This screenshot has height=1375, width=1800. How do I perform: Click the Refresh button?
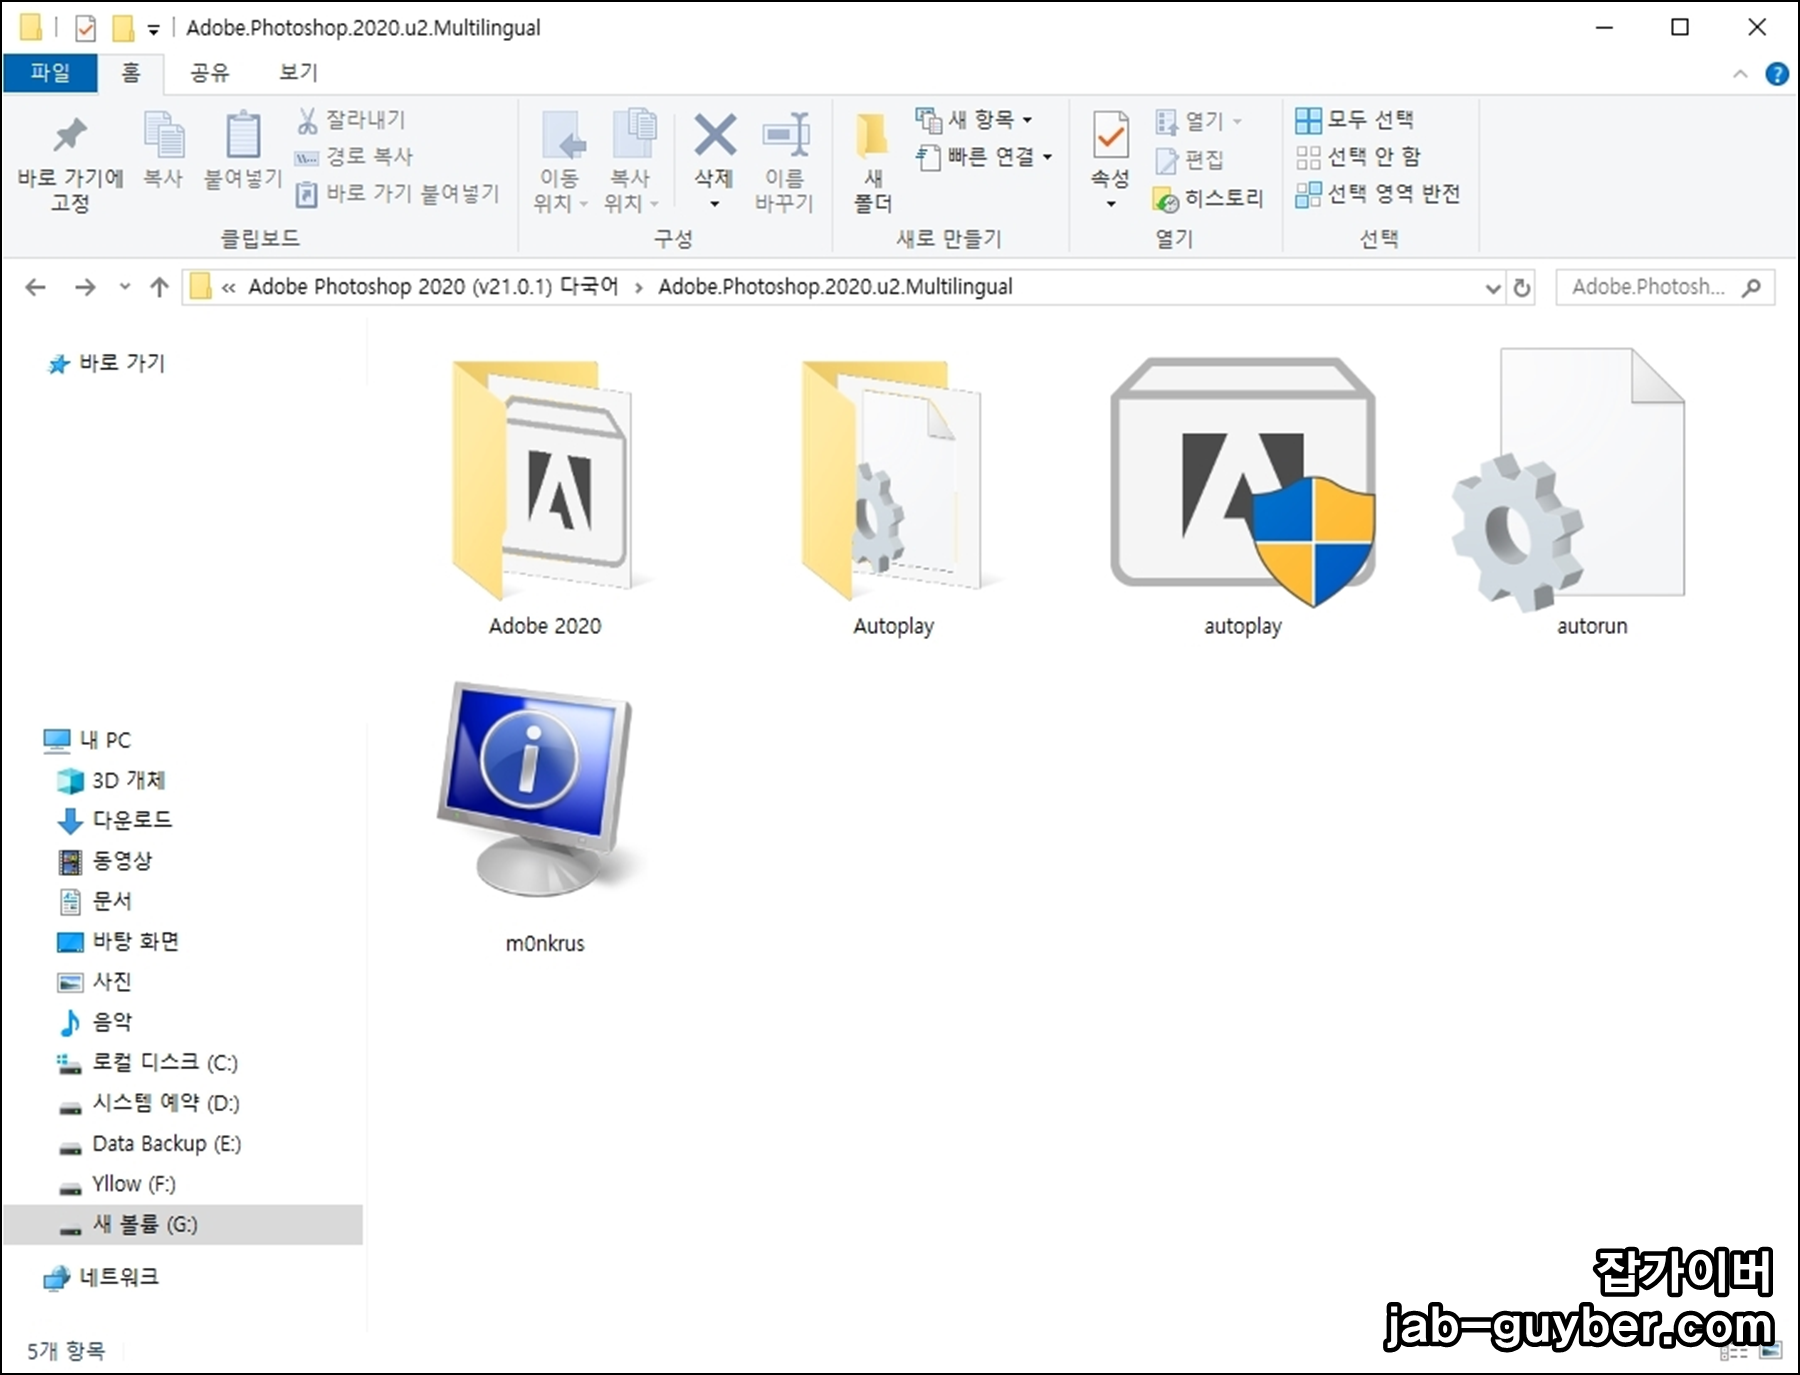click(x=1522, y=288)
